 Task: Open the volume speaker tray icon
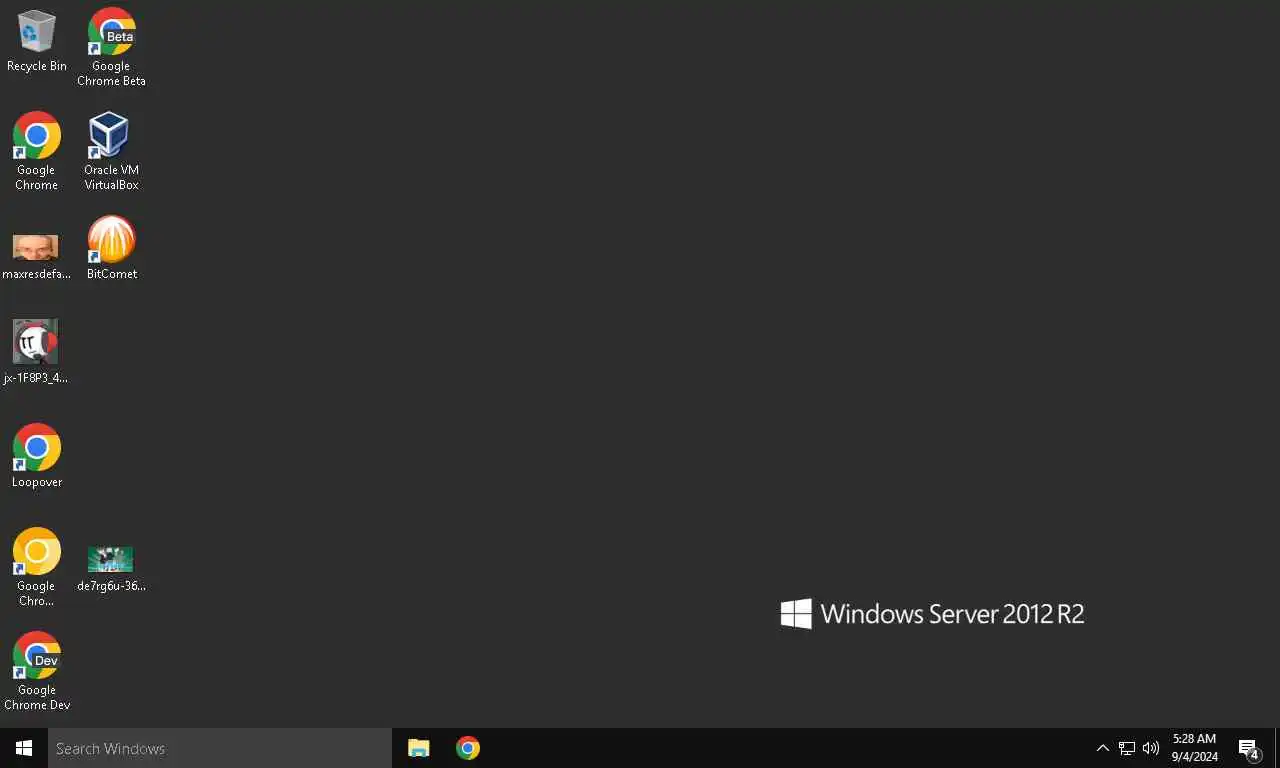[1151, 748]
